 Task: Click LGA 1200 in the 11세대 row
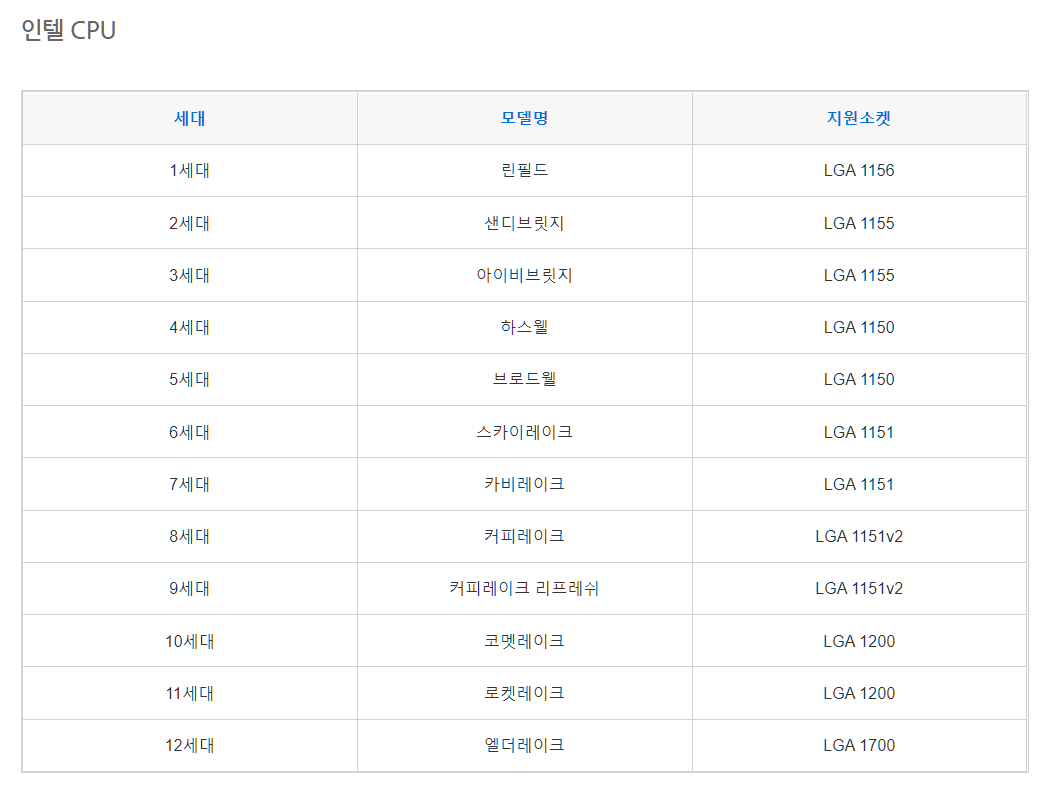tap(859, 693)
